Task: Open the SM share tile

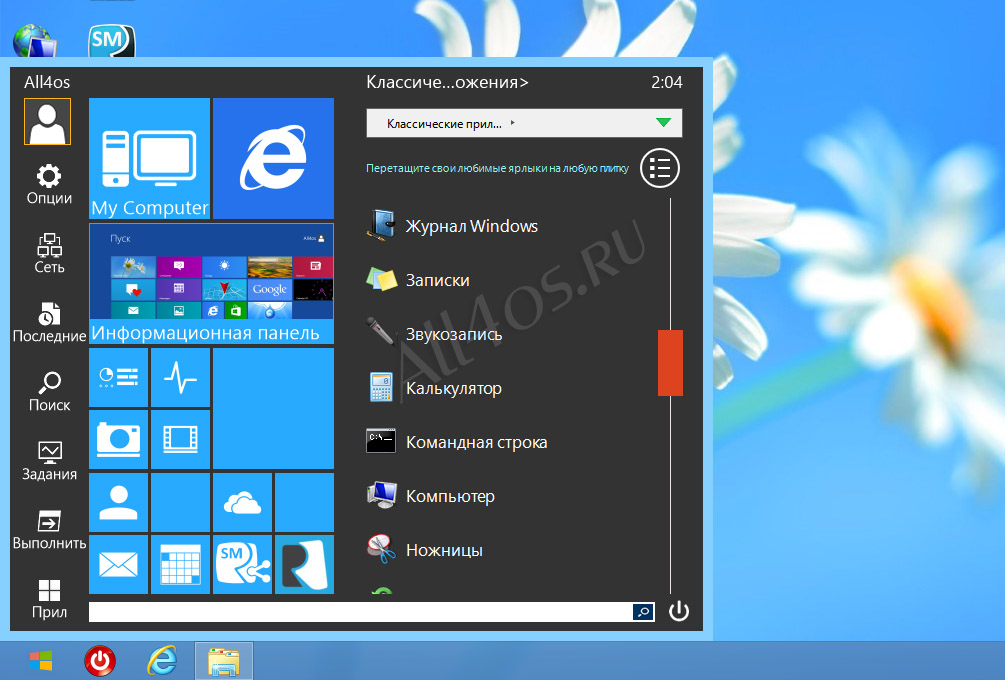Action: point(242,565)
